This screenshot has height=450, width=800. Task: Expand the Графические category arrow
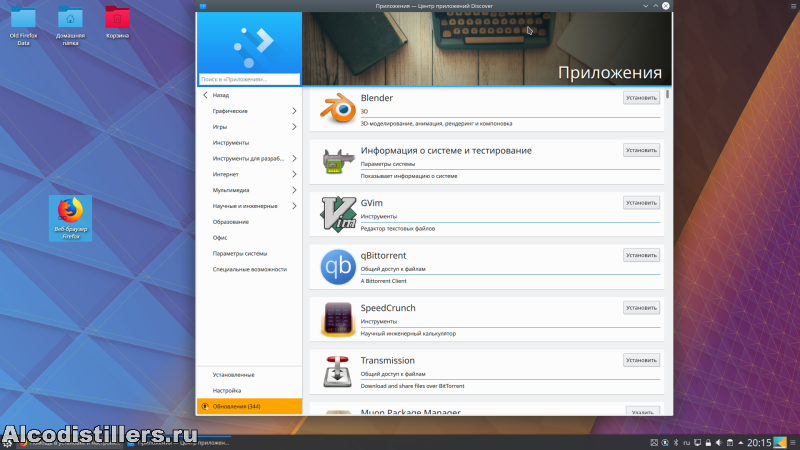point(294,111)
